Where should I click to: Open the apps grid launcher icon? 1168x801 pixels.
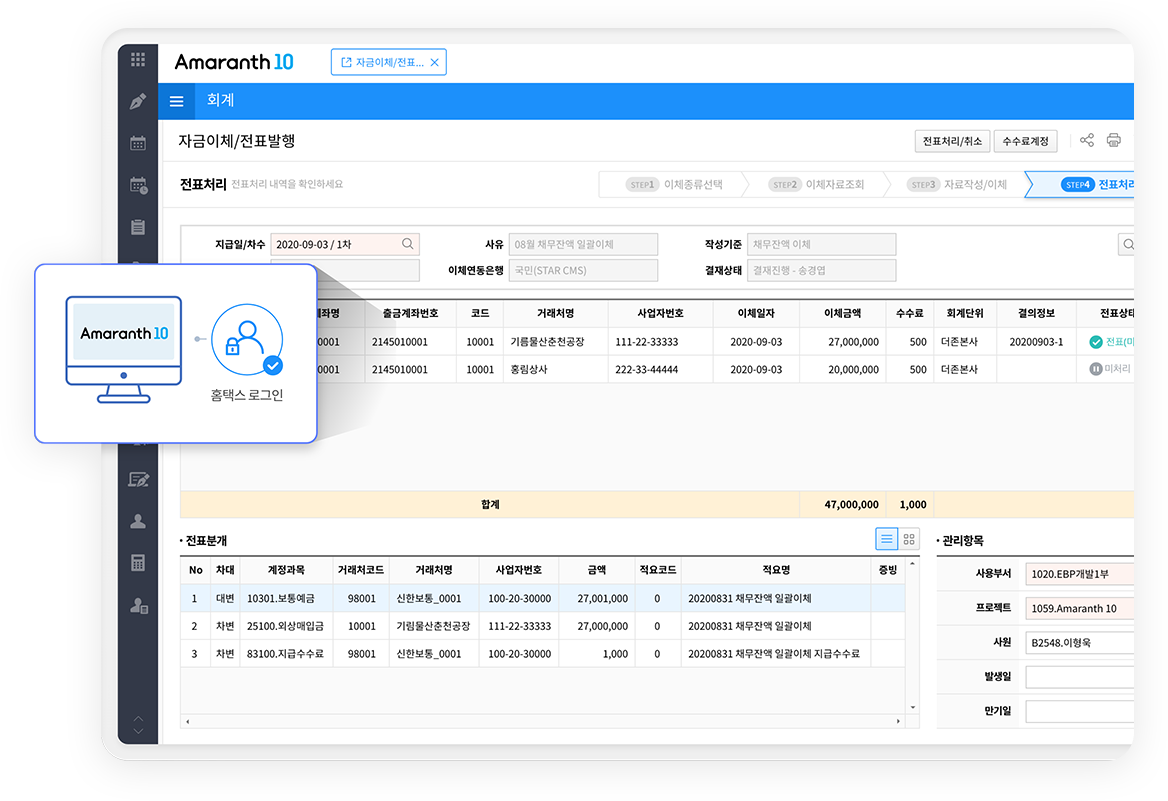tap(138, 60)
